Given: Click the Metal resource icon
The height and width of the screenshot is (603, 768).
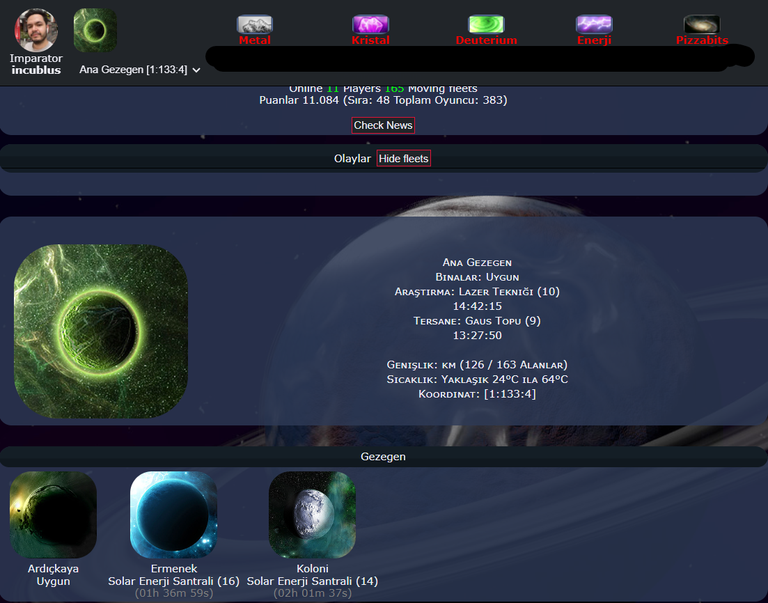Looking at the screenshot, I should pyautogui.click(x=255, y=24).
